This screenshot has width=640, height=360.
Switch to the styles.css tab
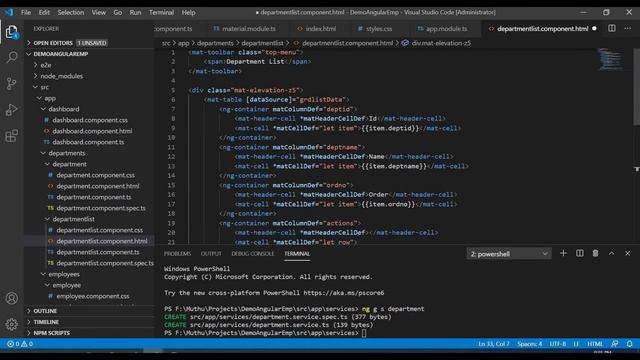coord(375,29)
